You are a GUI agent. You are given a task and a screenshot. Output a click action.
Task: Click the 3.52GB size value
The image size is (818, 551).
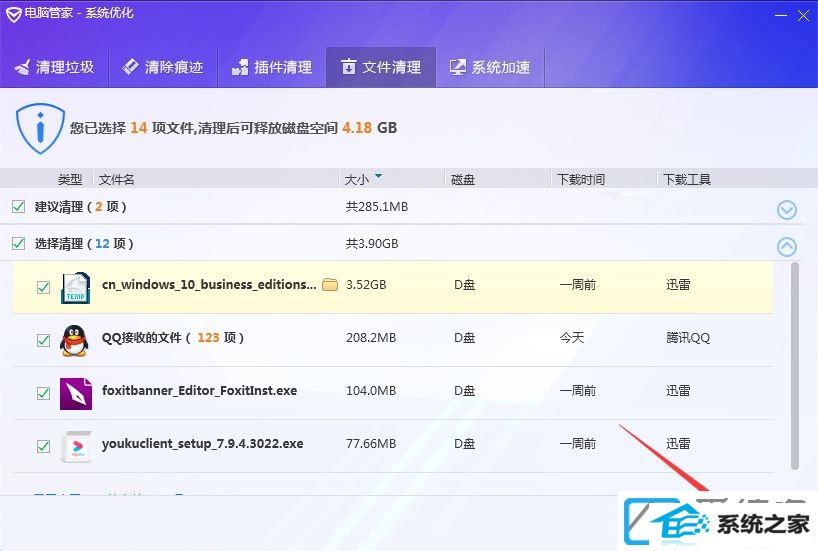pyautogui.click(x=366, y=285)
